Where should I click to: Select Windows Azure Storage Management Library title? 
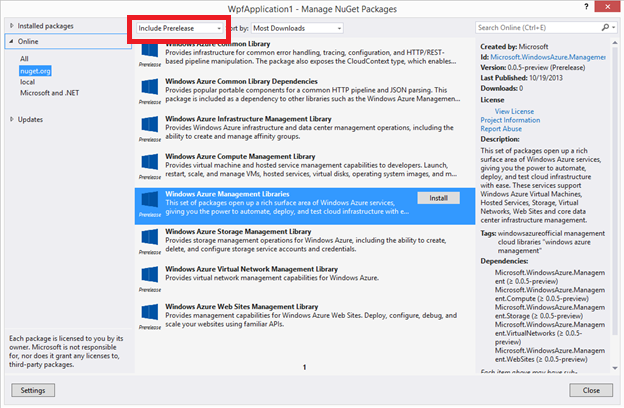[238, 231]
